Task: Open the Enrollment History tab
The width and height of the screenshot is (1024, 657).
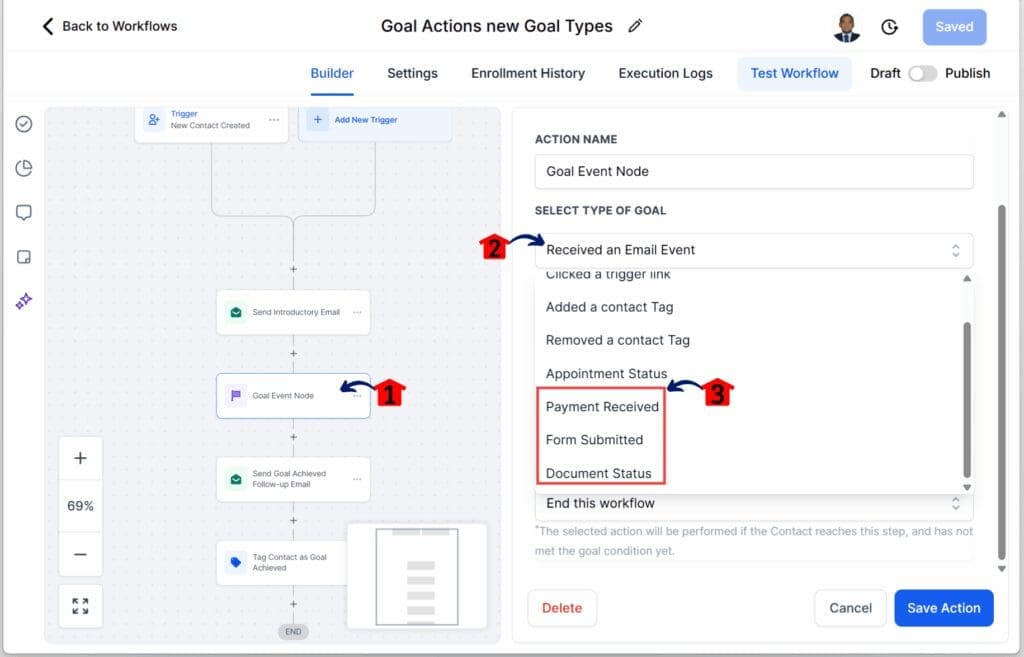Action: pos(528,73)
